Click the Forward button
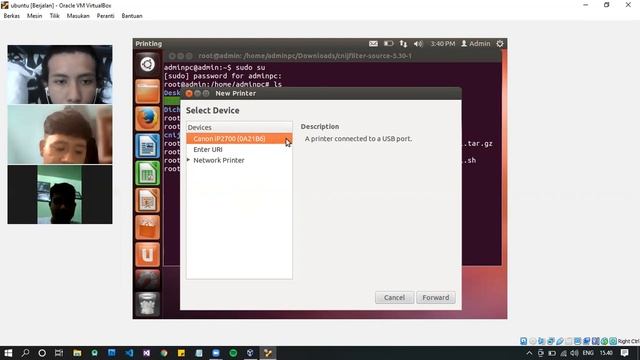 436,298
